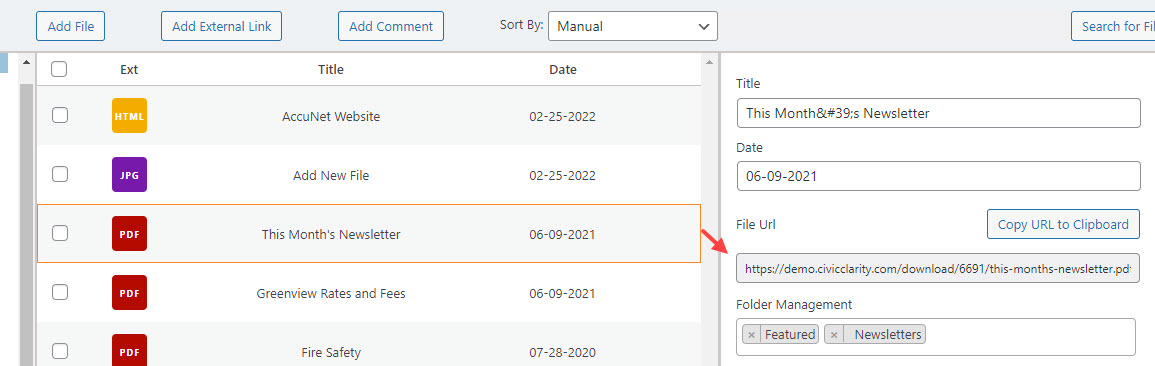The height and width of the screenshot is (366, 1155).
Task: Click the left panel scrollbar thumb
Action: coord(27,225)
